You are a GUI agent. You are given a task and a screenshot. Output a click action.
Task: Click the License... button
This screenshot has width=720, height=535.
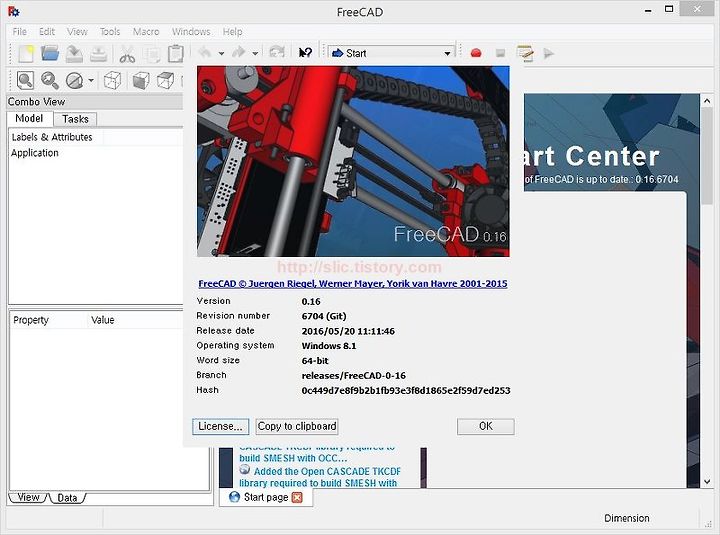tap(220, 426)
